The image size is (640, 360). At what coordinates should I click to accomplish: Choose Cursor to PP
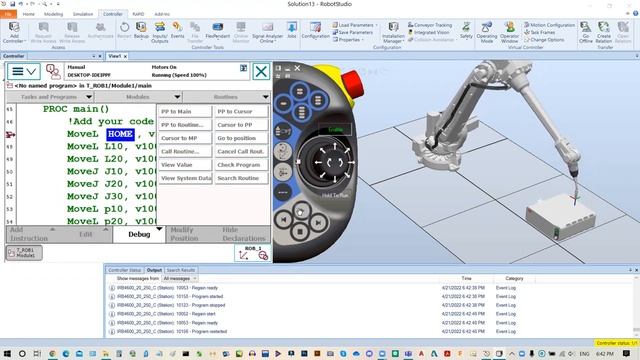[242, 125]
